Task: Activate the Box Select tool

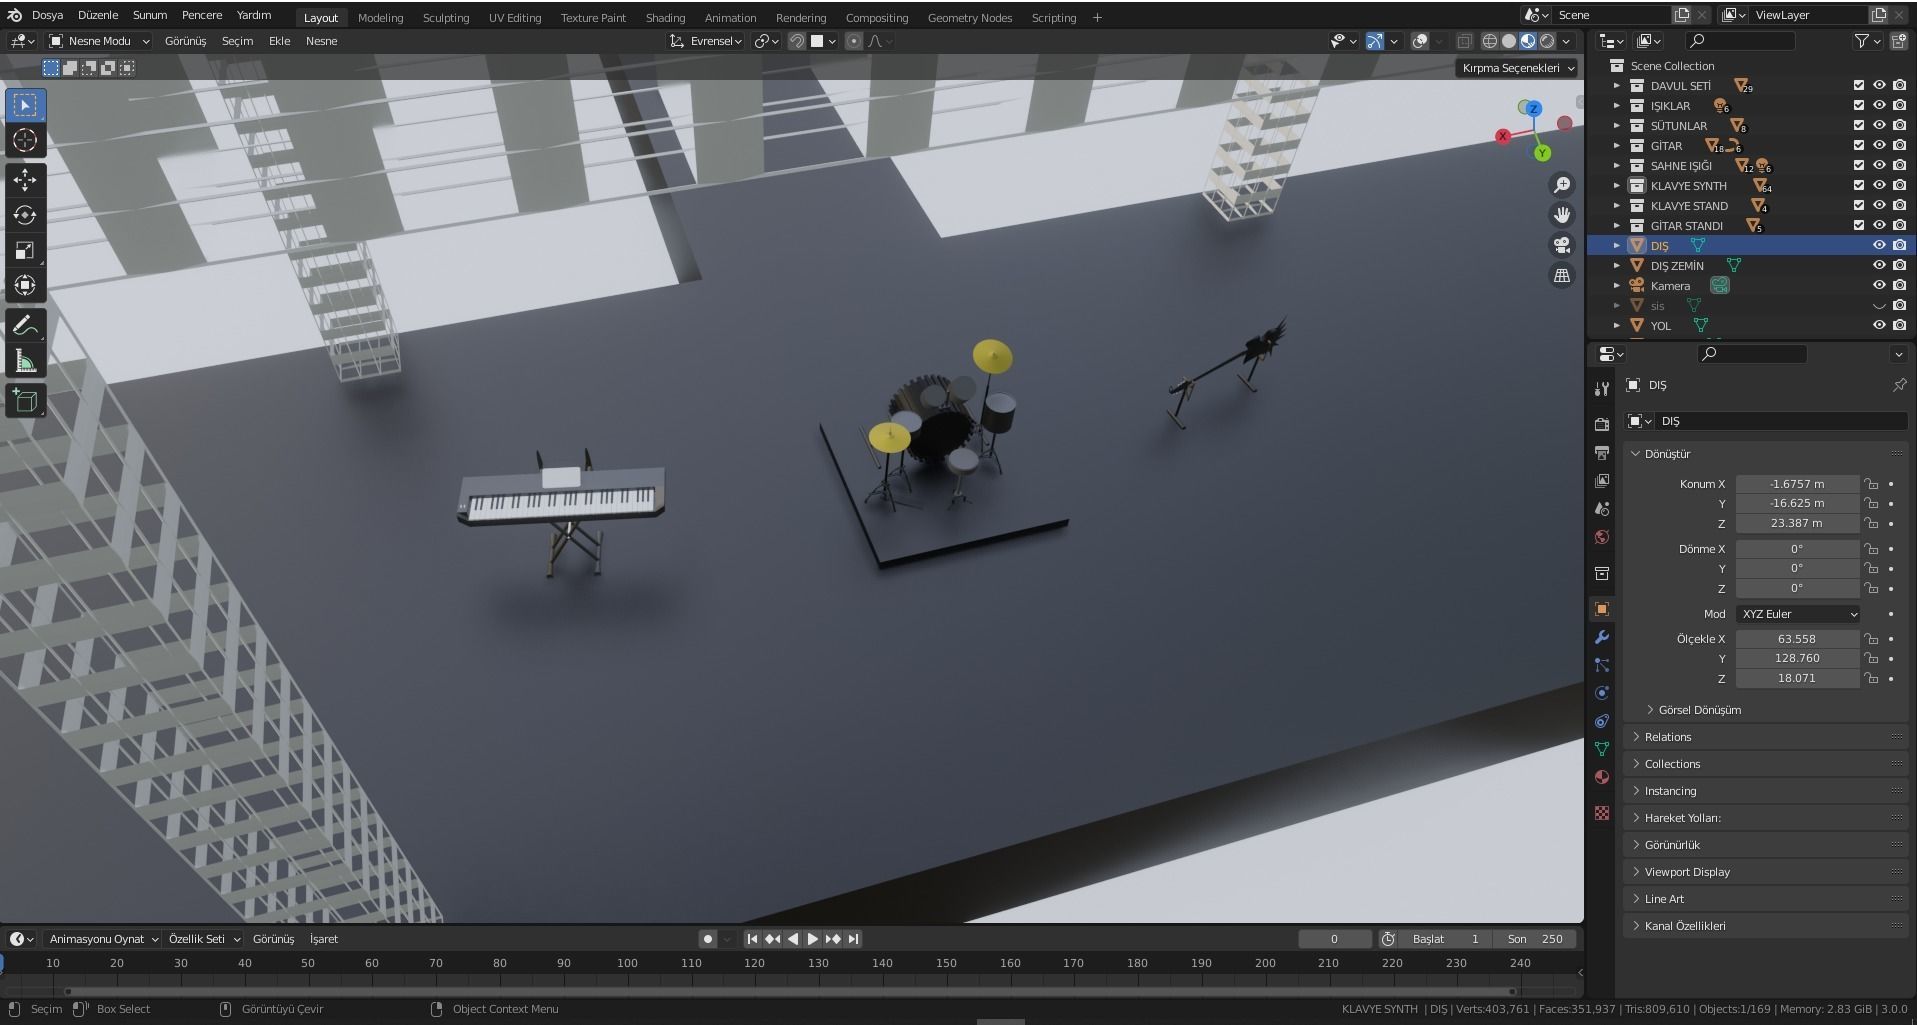Action: click(x=25, y=105)
